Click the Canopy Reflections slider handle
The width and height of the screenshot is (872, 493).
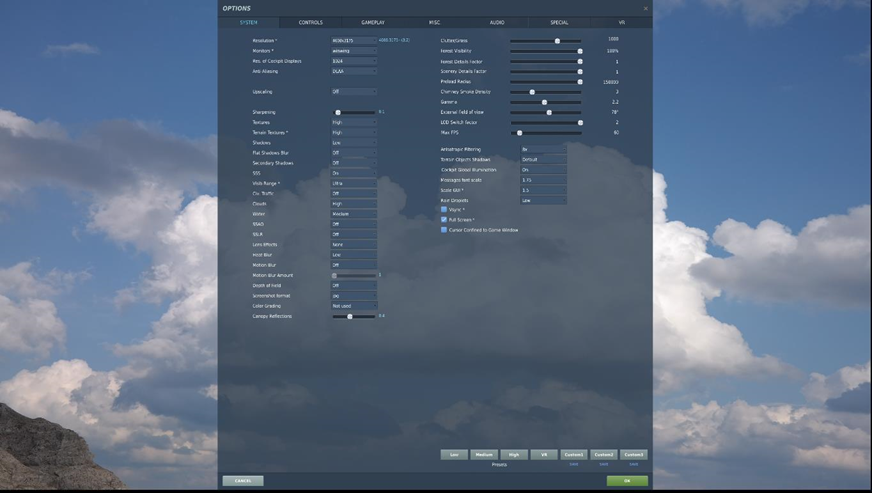point(350,317)
